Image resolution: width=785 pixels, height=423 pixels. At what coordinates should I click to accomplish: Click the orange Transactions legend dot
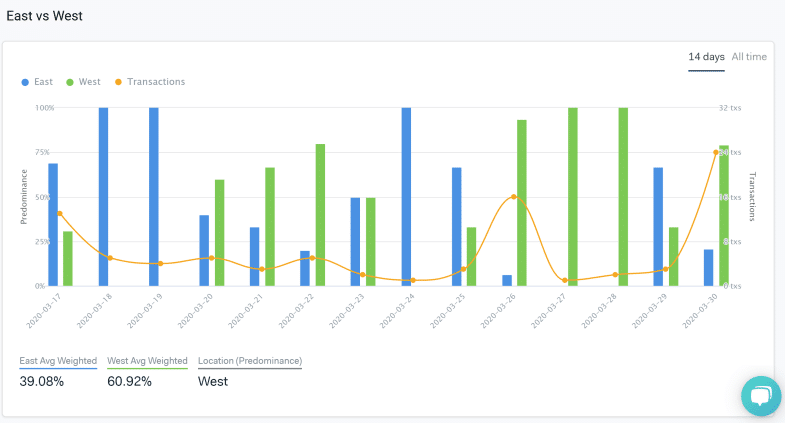119,82
